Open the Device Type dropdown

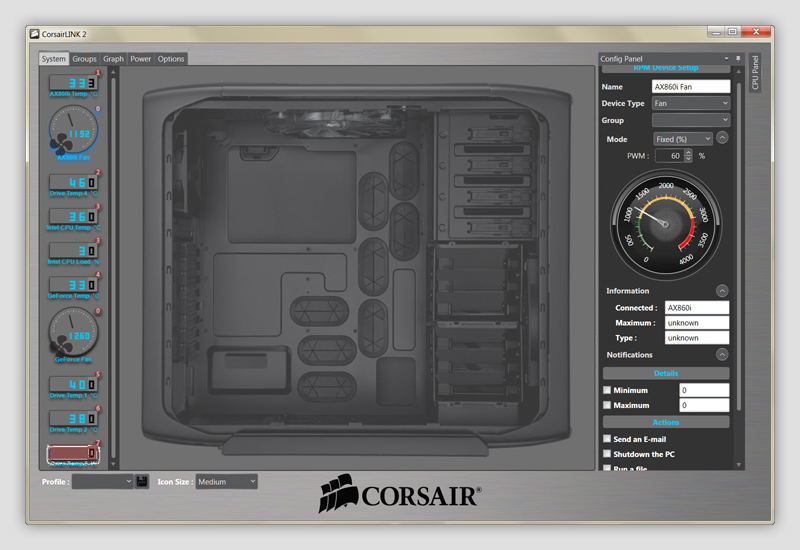pyautogui.click(x=691, y=103)
